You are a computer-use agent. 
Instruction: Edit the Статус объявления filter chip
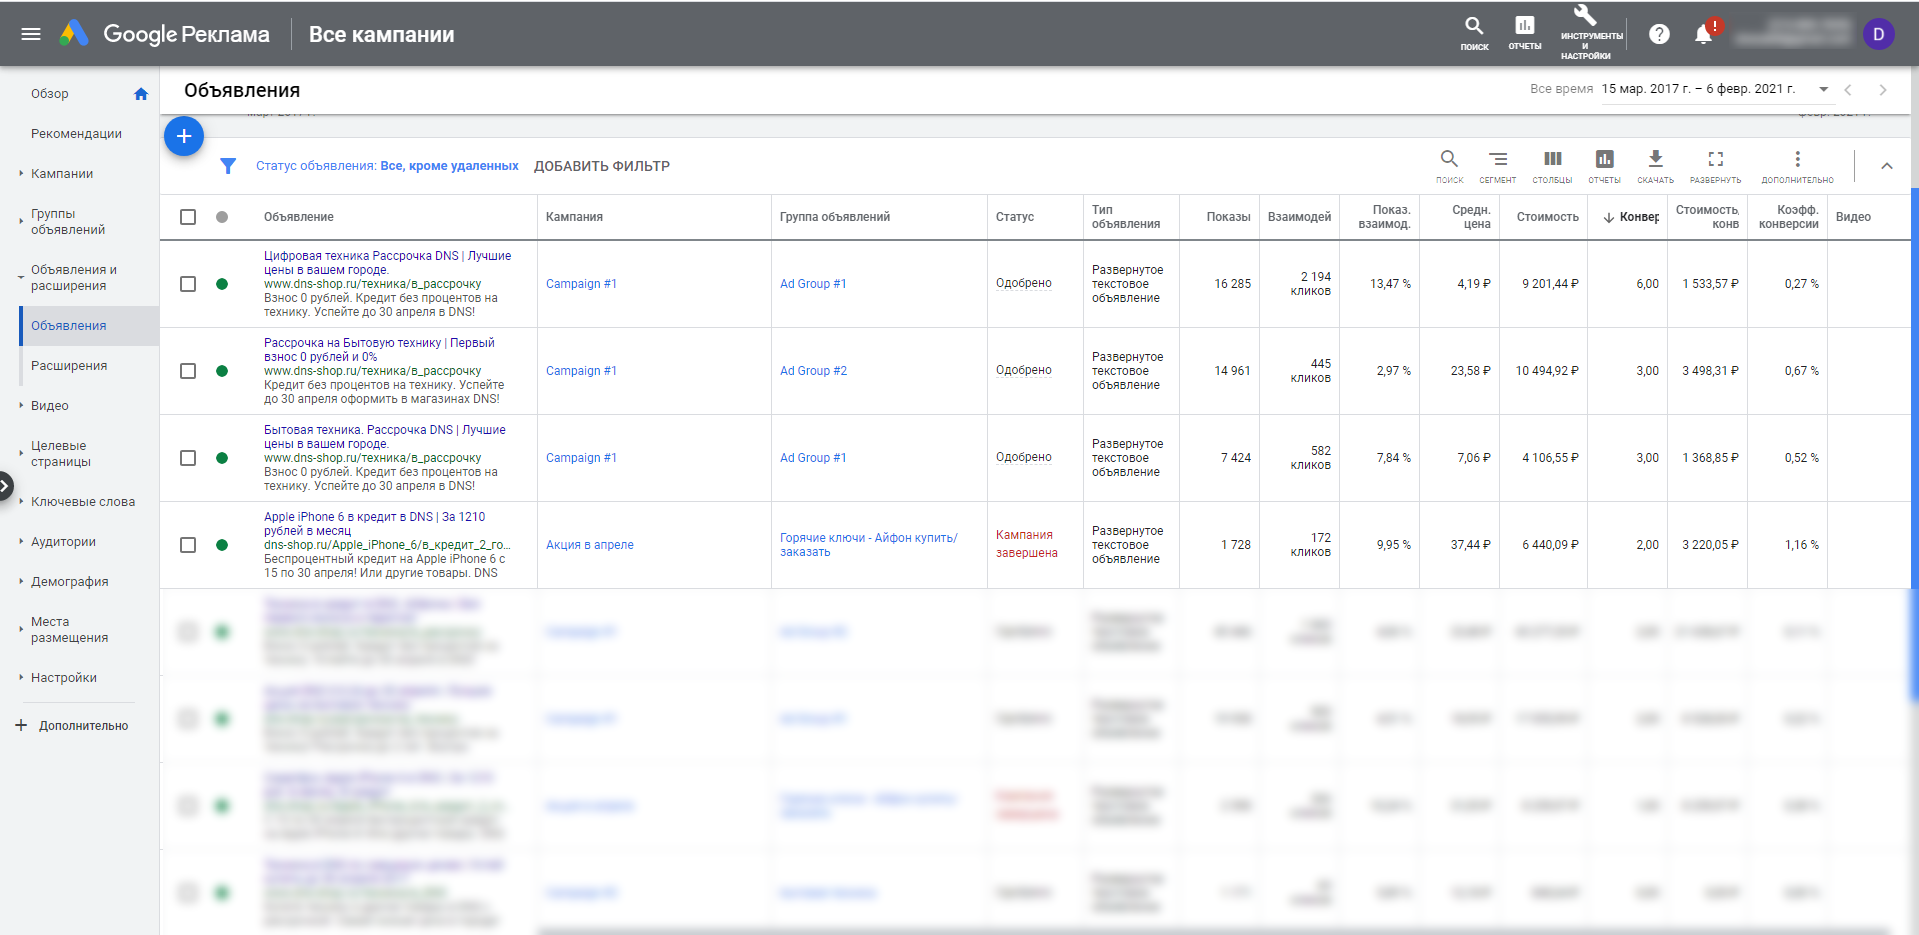(x=387, y=166)
